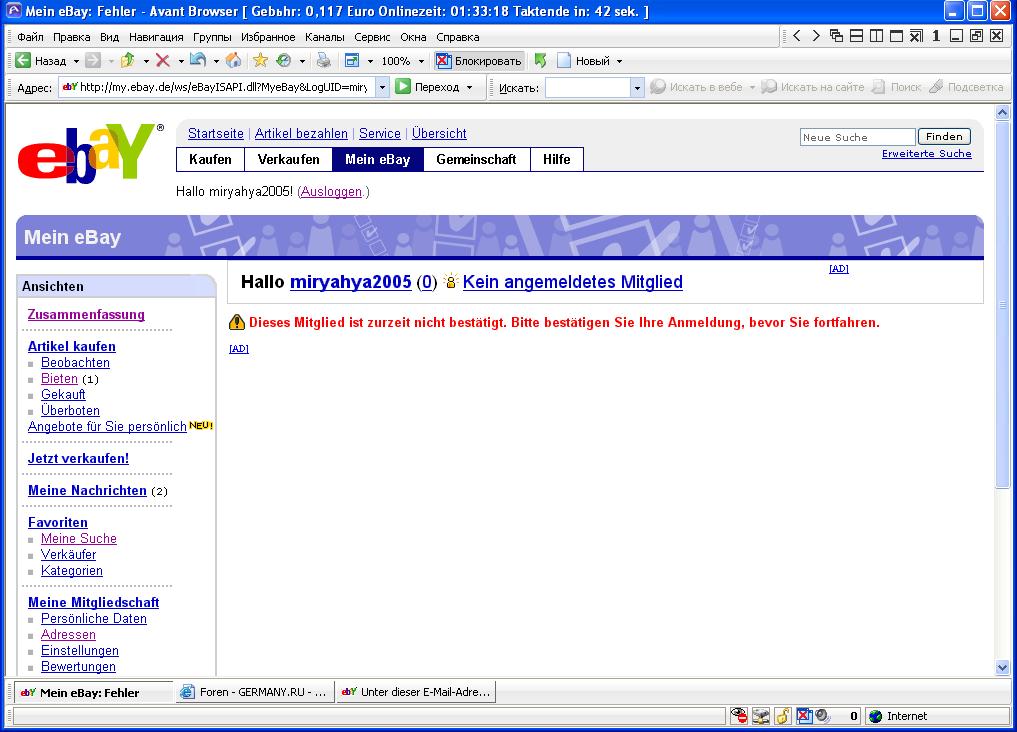Expand the zoom 100% dropdown
Screen dimensions: 1017x732
click(421, 61)
